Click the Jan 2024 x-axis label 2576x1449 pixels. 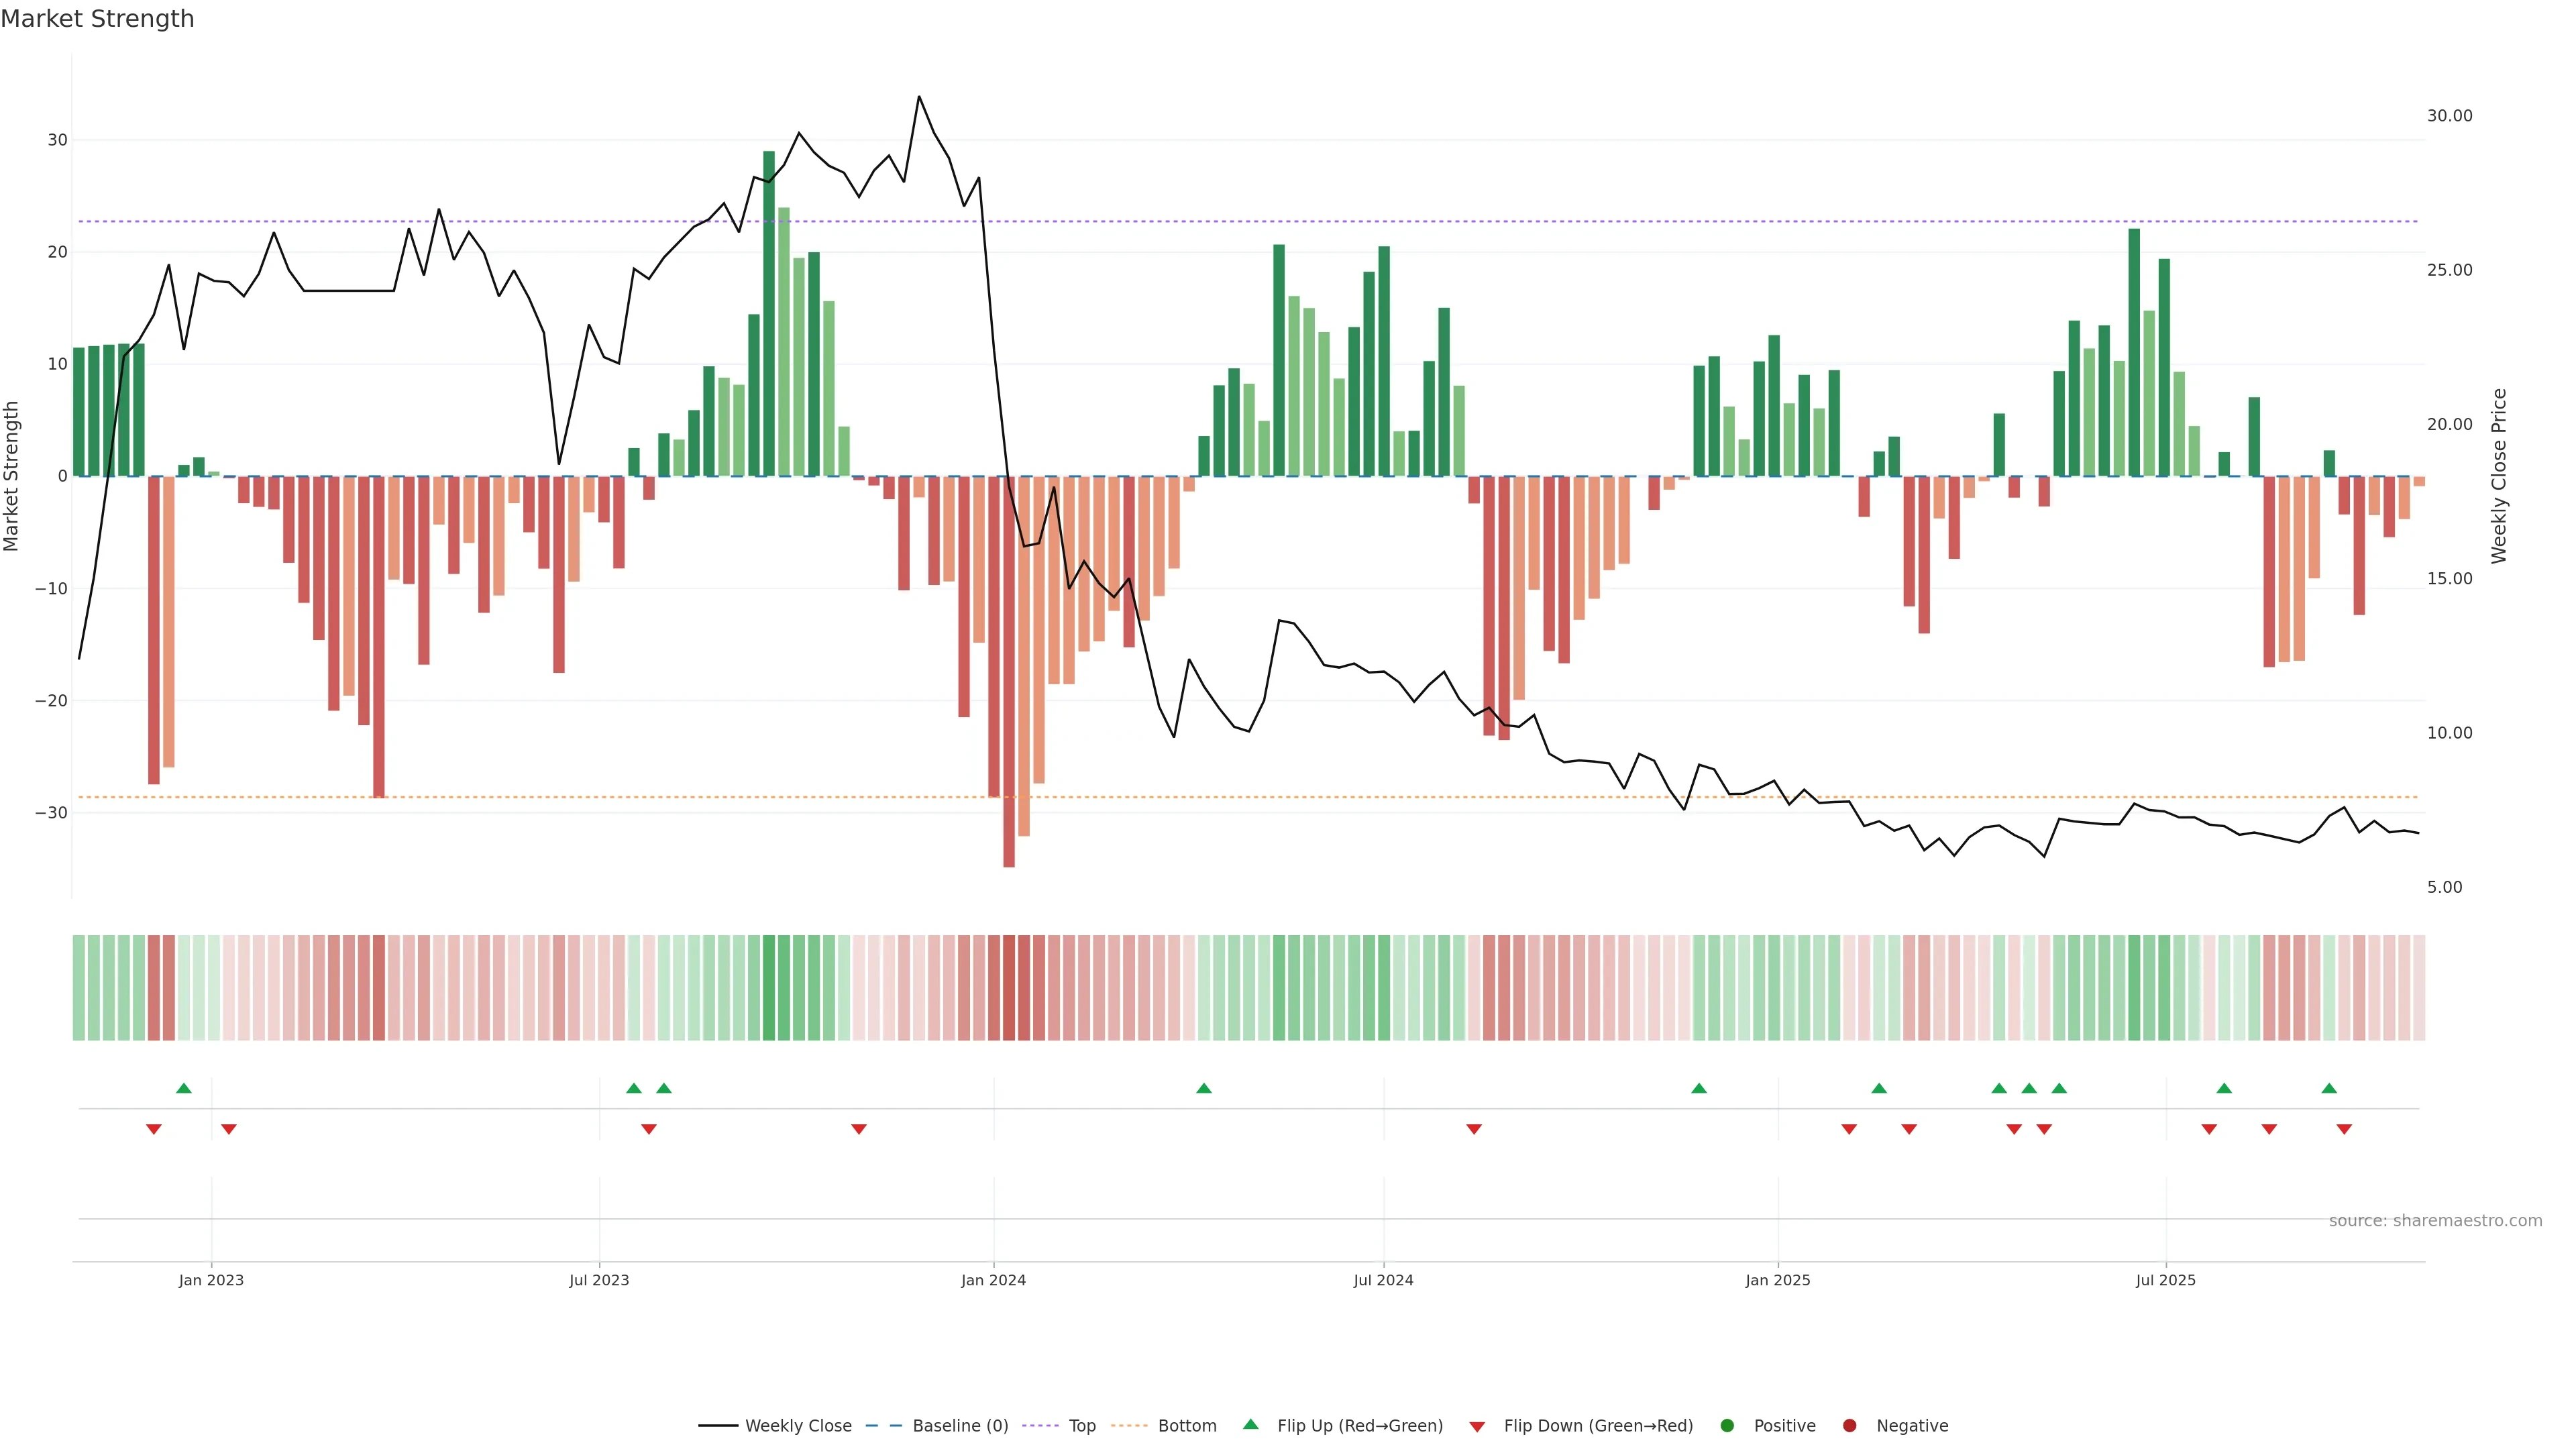pos(993,1280)
